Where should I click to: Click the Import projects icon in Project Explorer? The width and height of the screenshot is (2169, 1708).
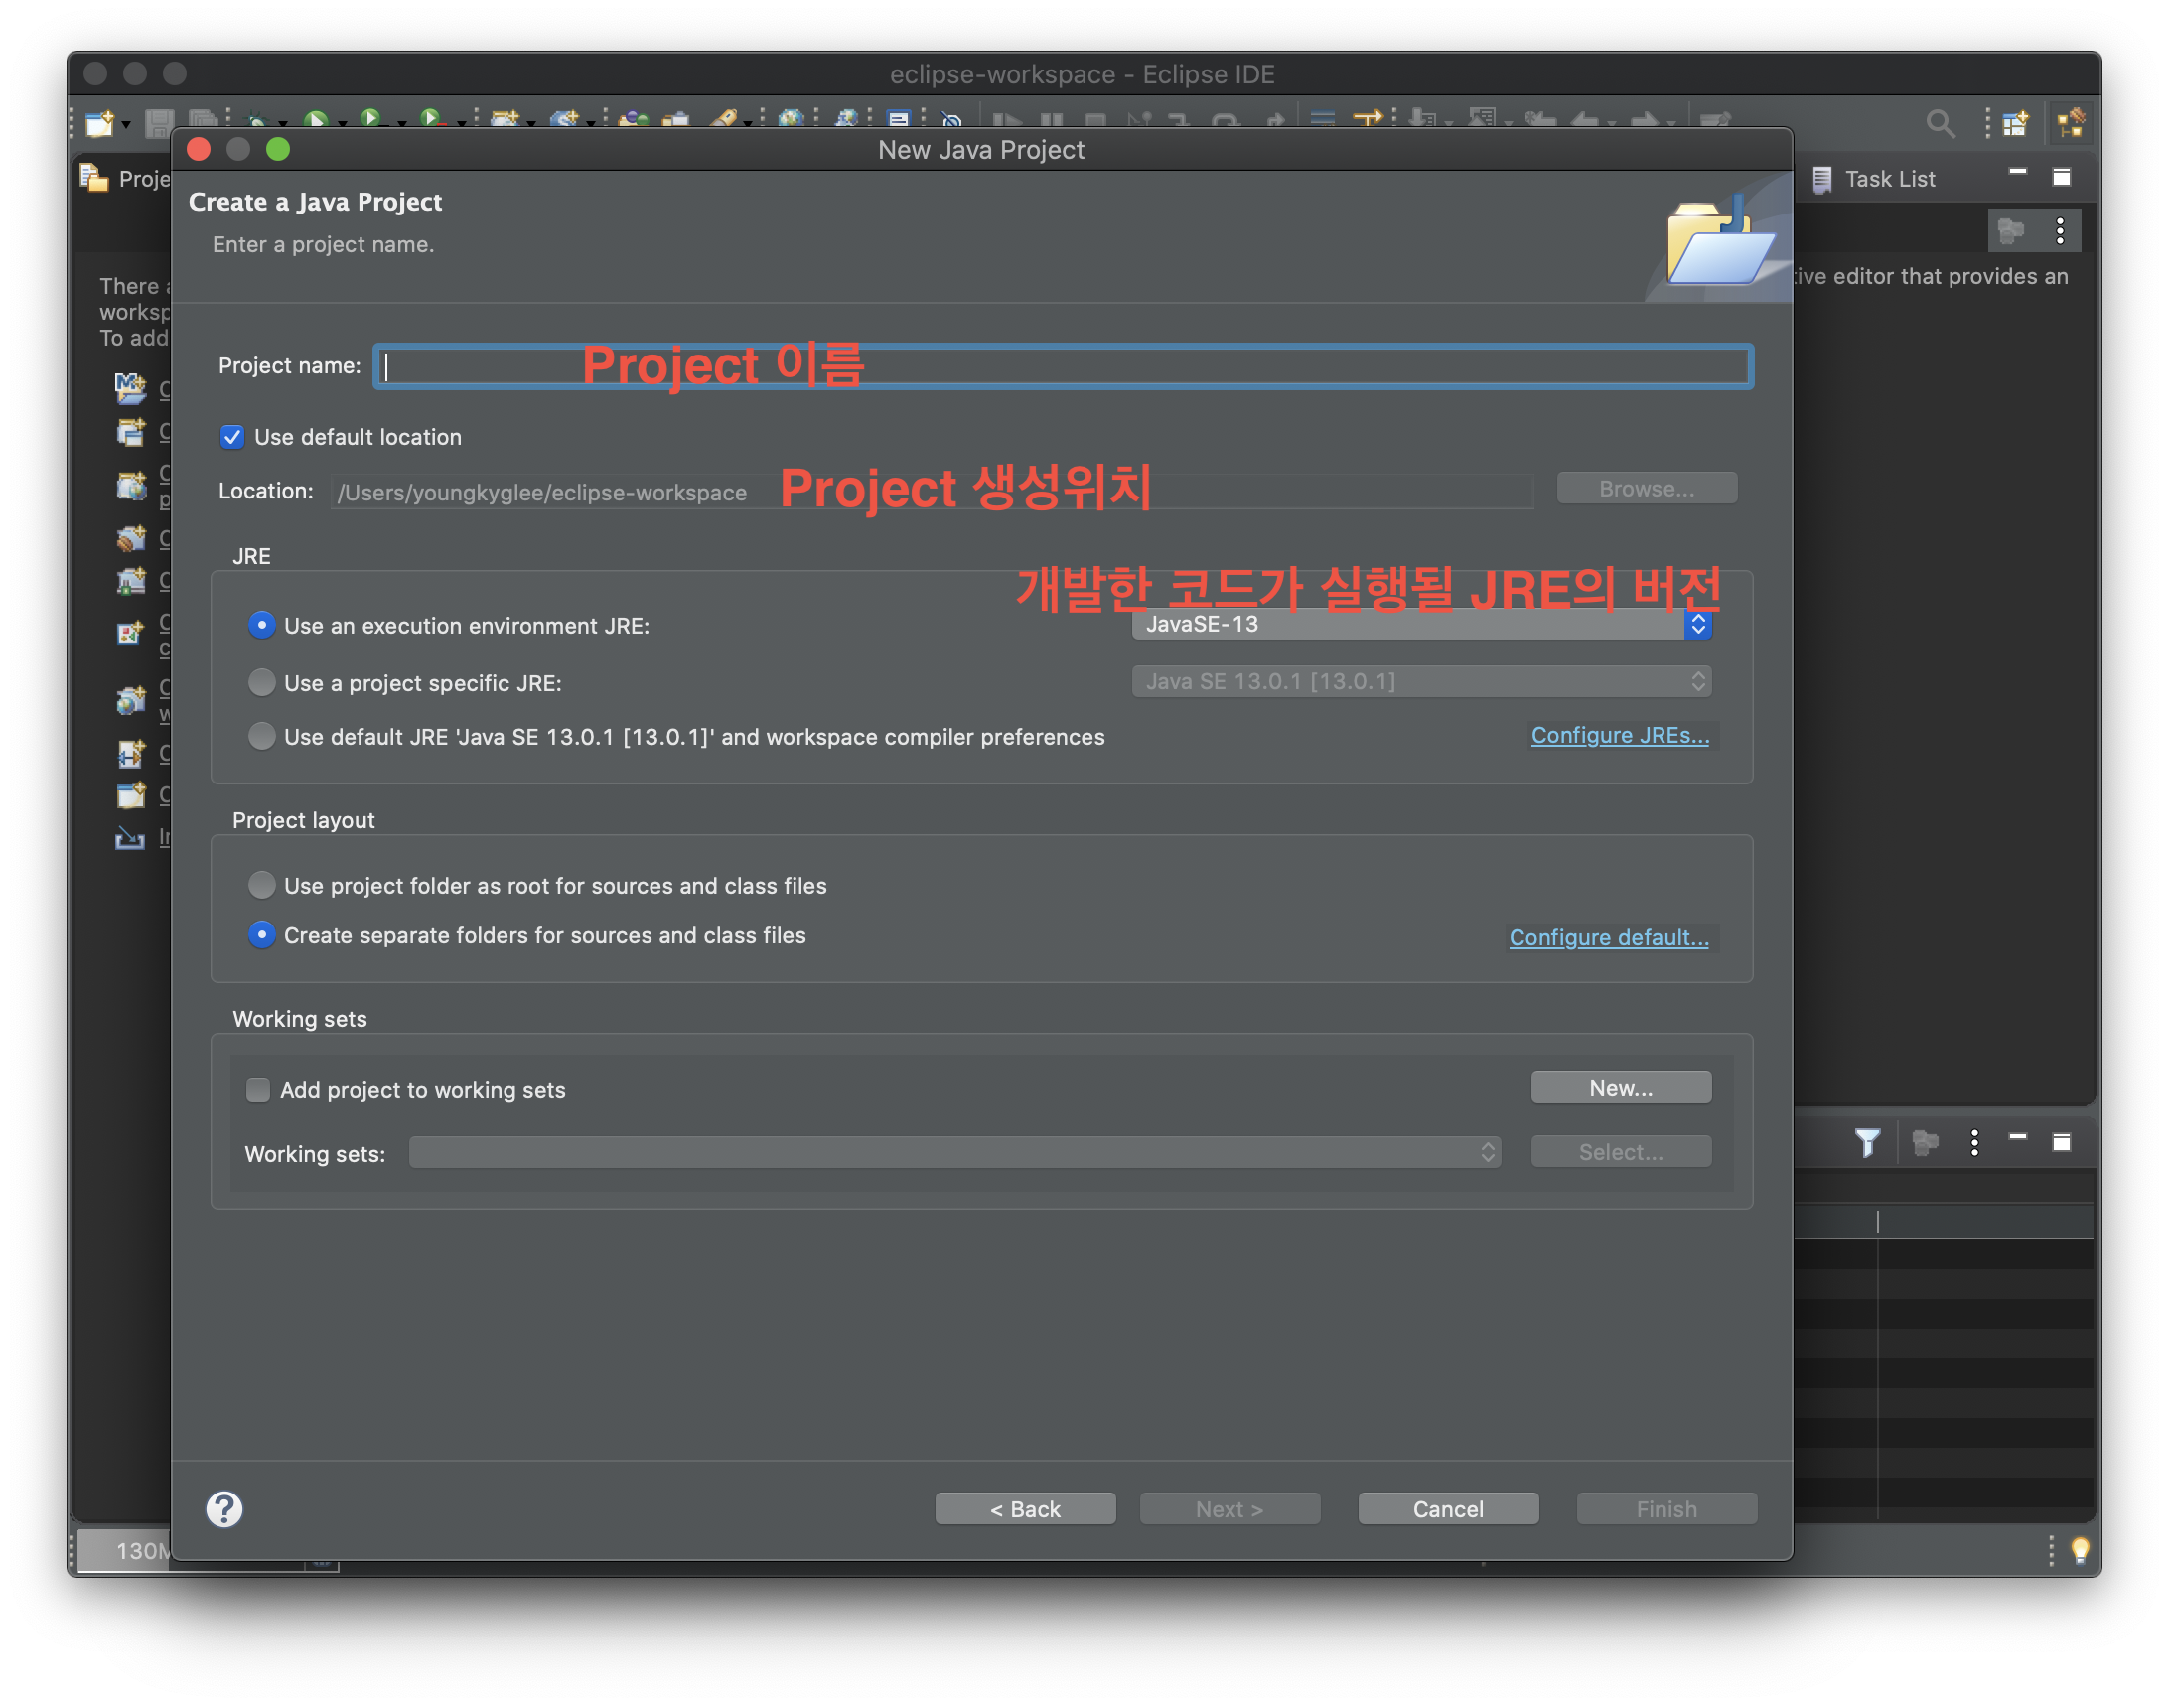click(130, 836)
